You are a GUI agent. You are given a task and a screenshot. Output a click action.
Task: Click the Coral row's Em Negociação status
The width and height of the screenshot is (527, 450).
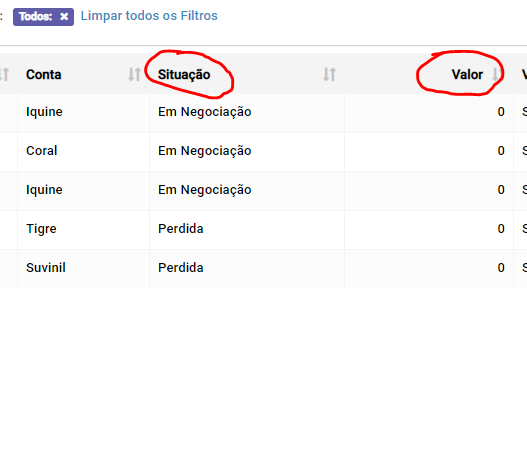point(205,151)
